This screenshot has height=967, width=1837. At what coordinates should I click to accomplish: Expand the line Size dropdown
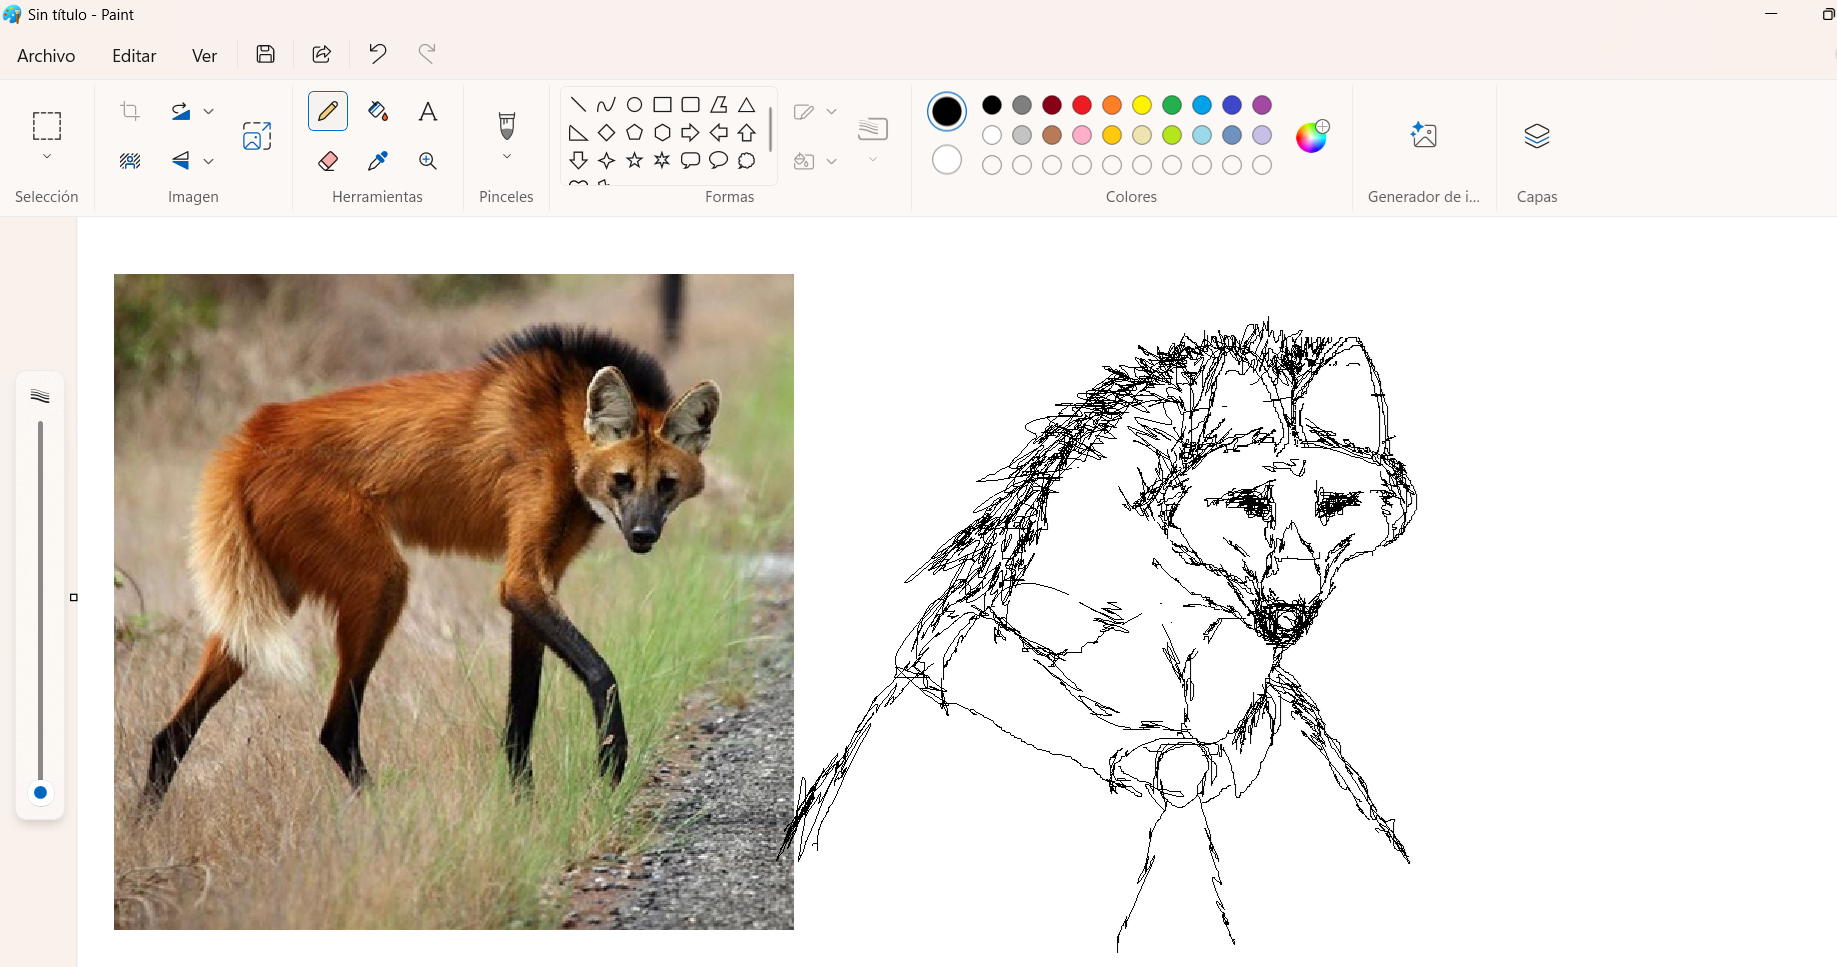click(x=873, y=160)
